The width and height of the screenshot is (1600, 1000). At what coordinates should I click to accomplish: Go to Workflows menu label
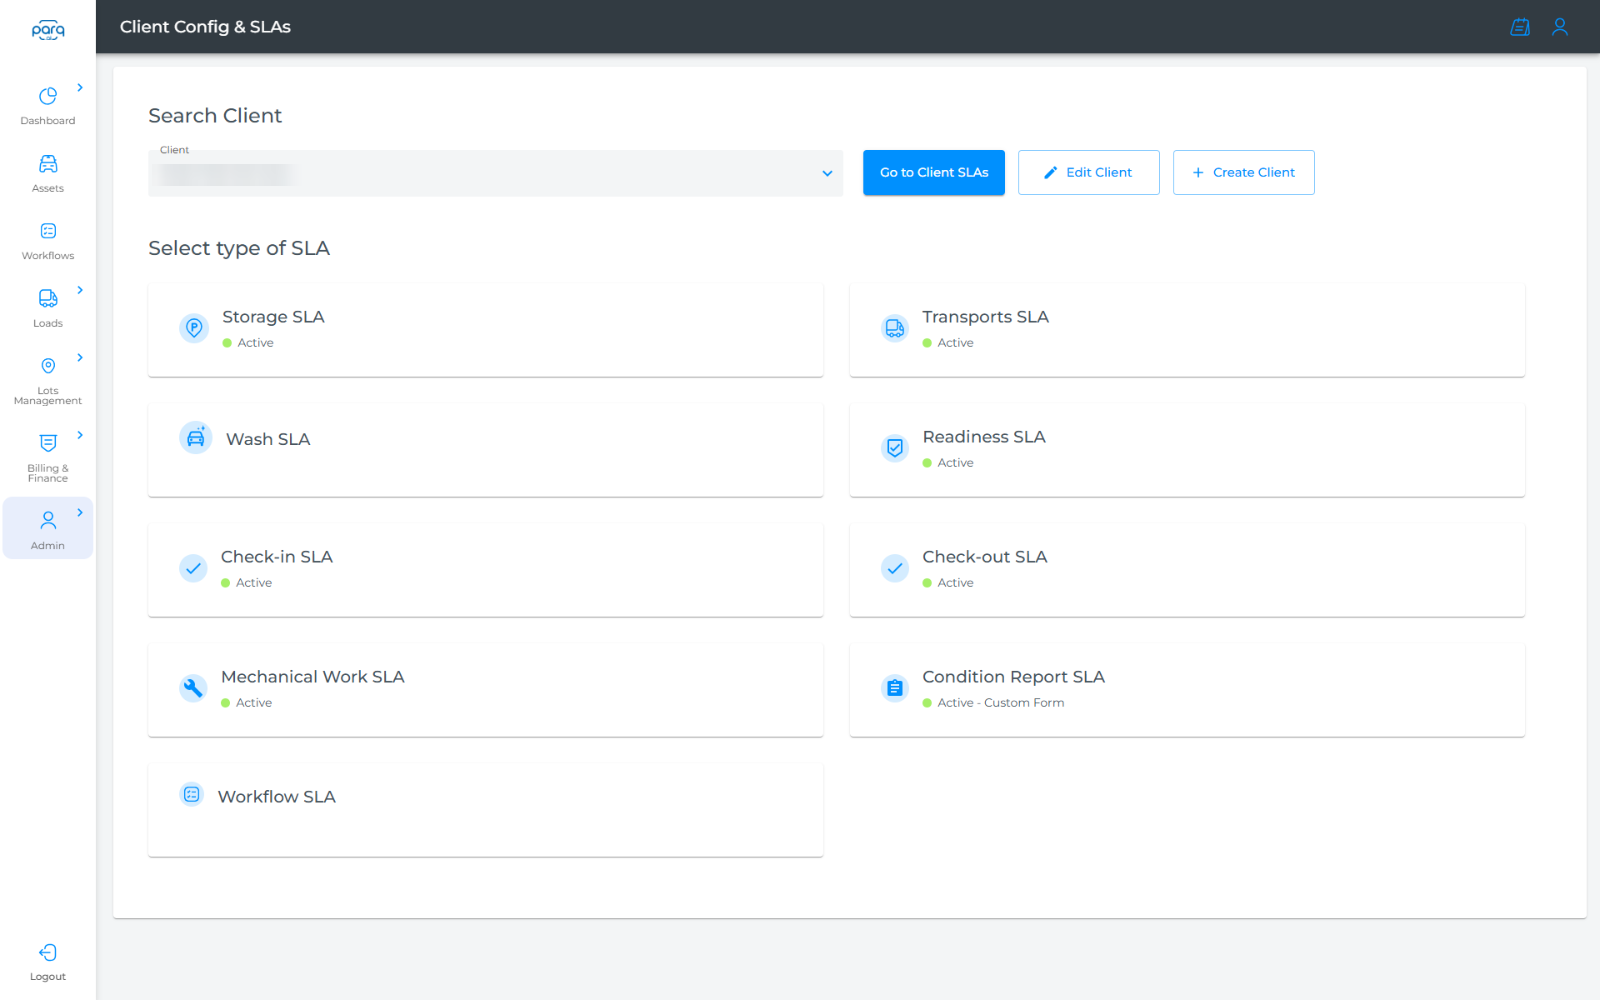(x=48, y=256)
